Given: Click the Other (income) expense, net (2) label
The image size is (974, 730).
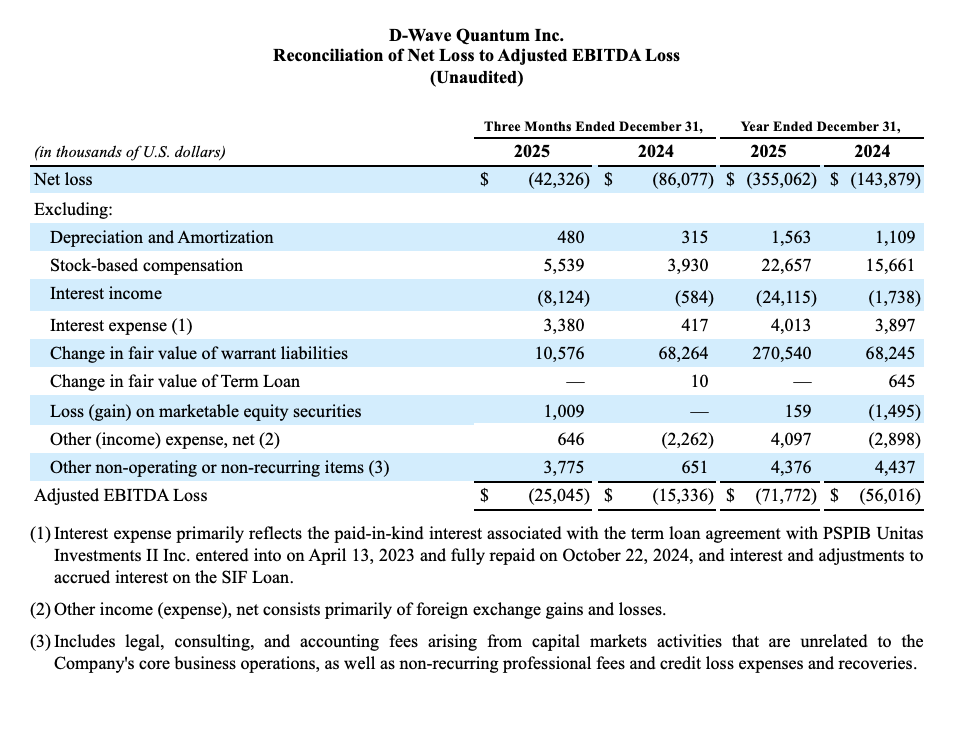Looking at the screenshot, I should [x=164, y=439].
